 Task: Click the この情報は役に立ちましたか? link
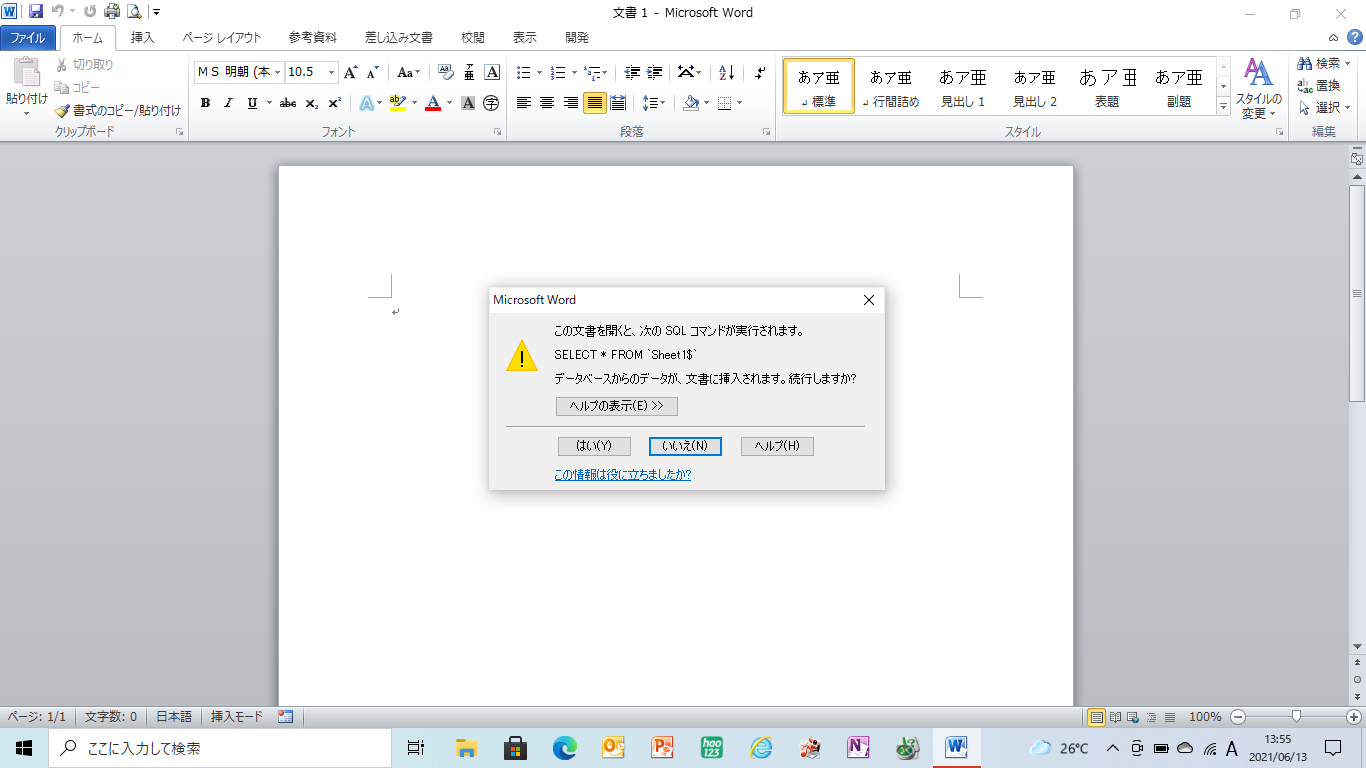(x=623, y=475)
